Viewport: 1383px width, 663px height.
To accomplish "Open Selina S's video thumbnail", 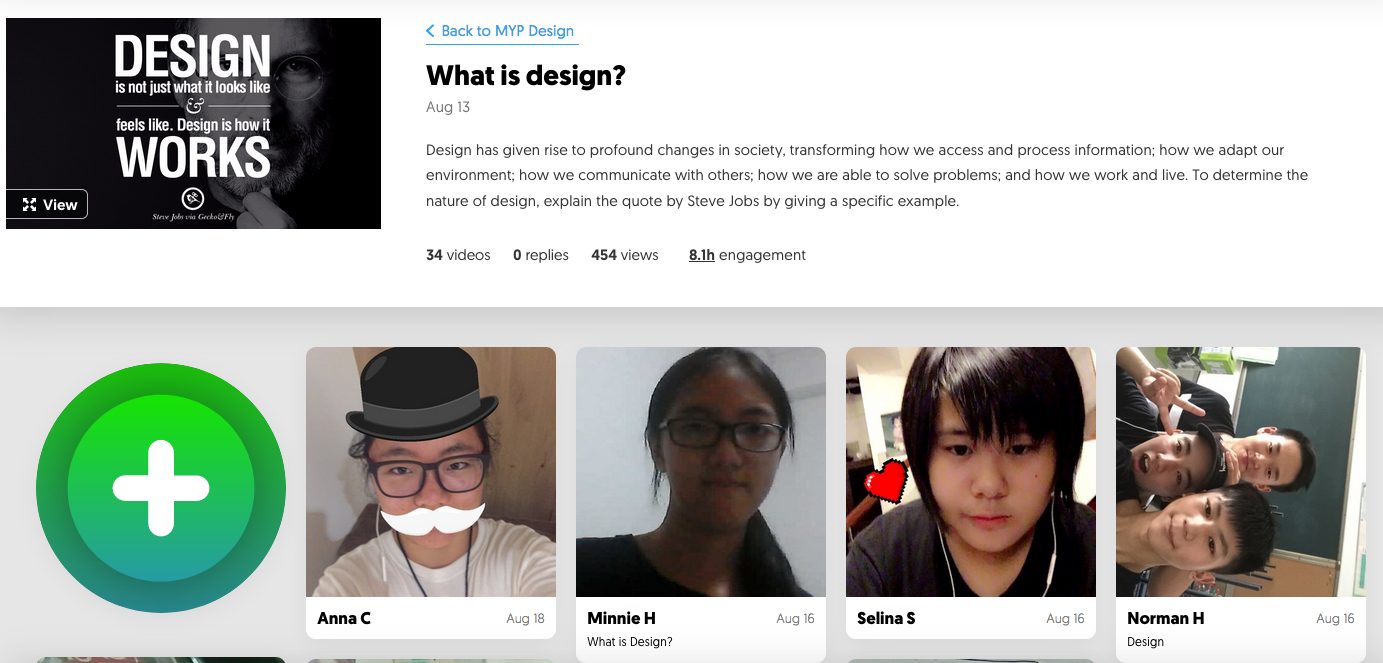I will [970, 472].
